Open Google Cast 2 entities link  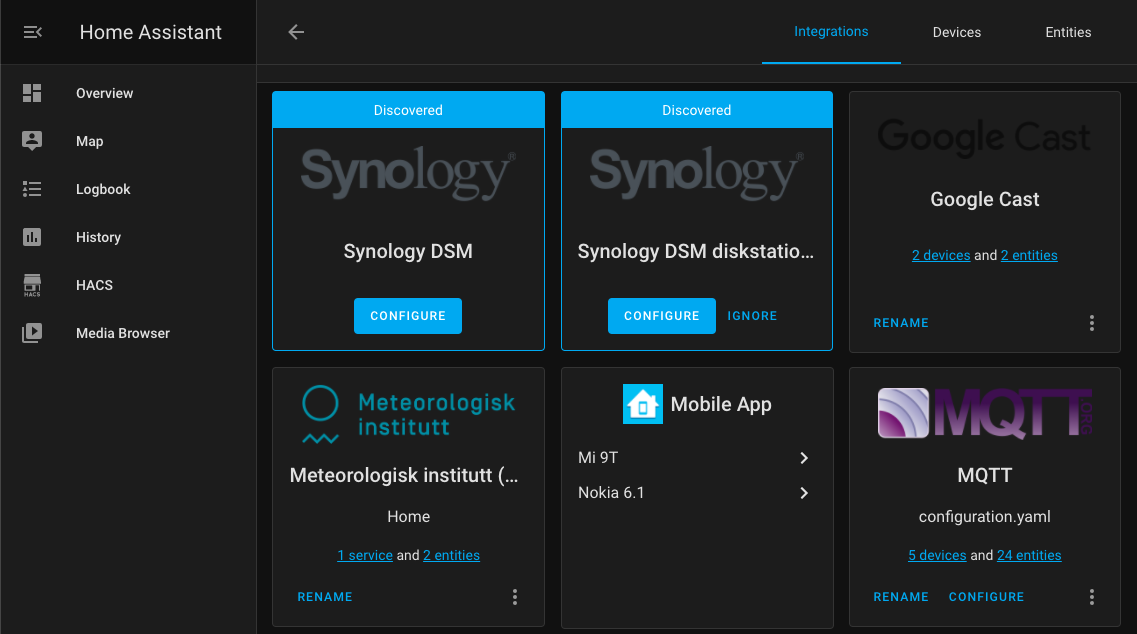tap(1029, 255)
